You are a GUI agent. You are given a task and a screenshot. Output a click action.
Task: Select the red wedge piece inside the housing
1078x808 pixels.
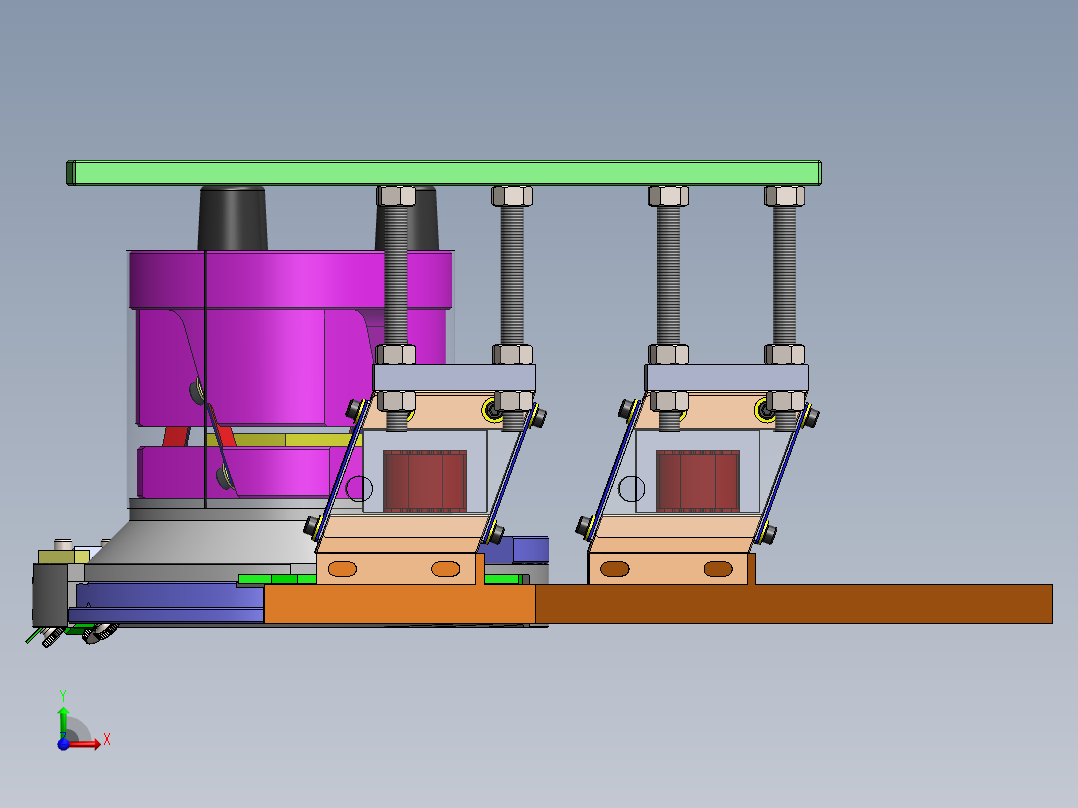tap(177, 436)
